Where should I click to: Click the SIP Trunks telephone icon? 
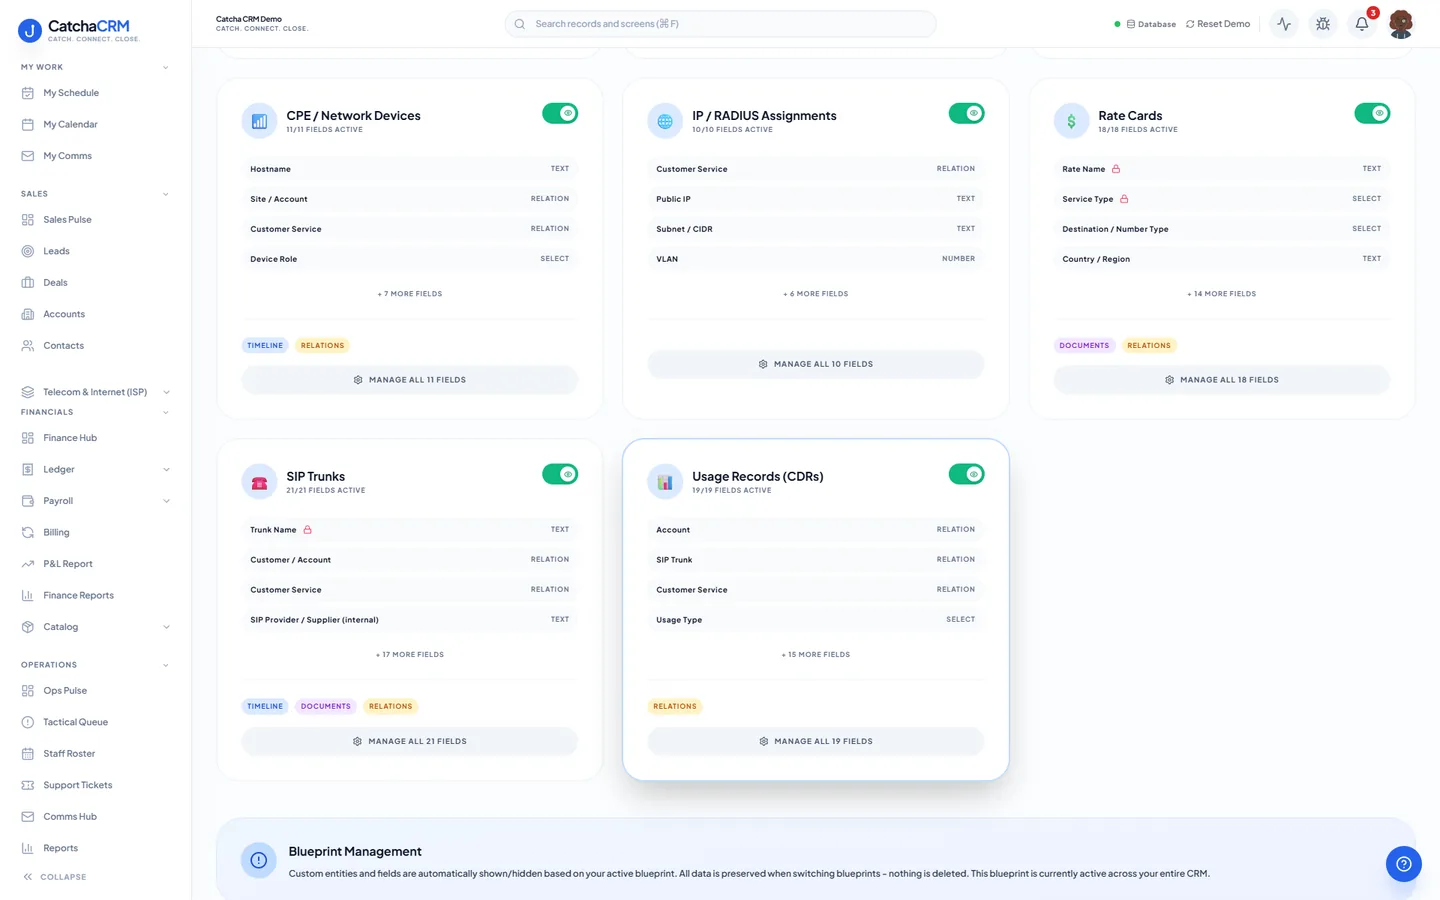pos(259,482)
